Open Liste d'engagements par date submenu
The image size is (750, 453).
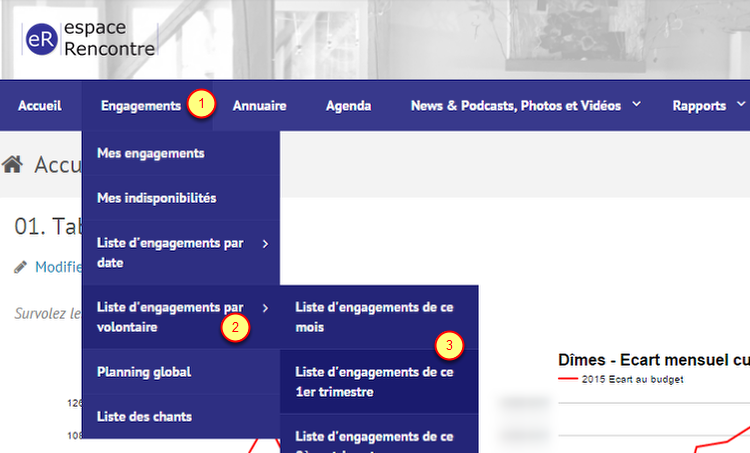point(181,253)
